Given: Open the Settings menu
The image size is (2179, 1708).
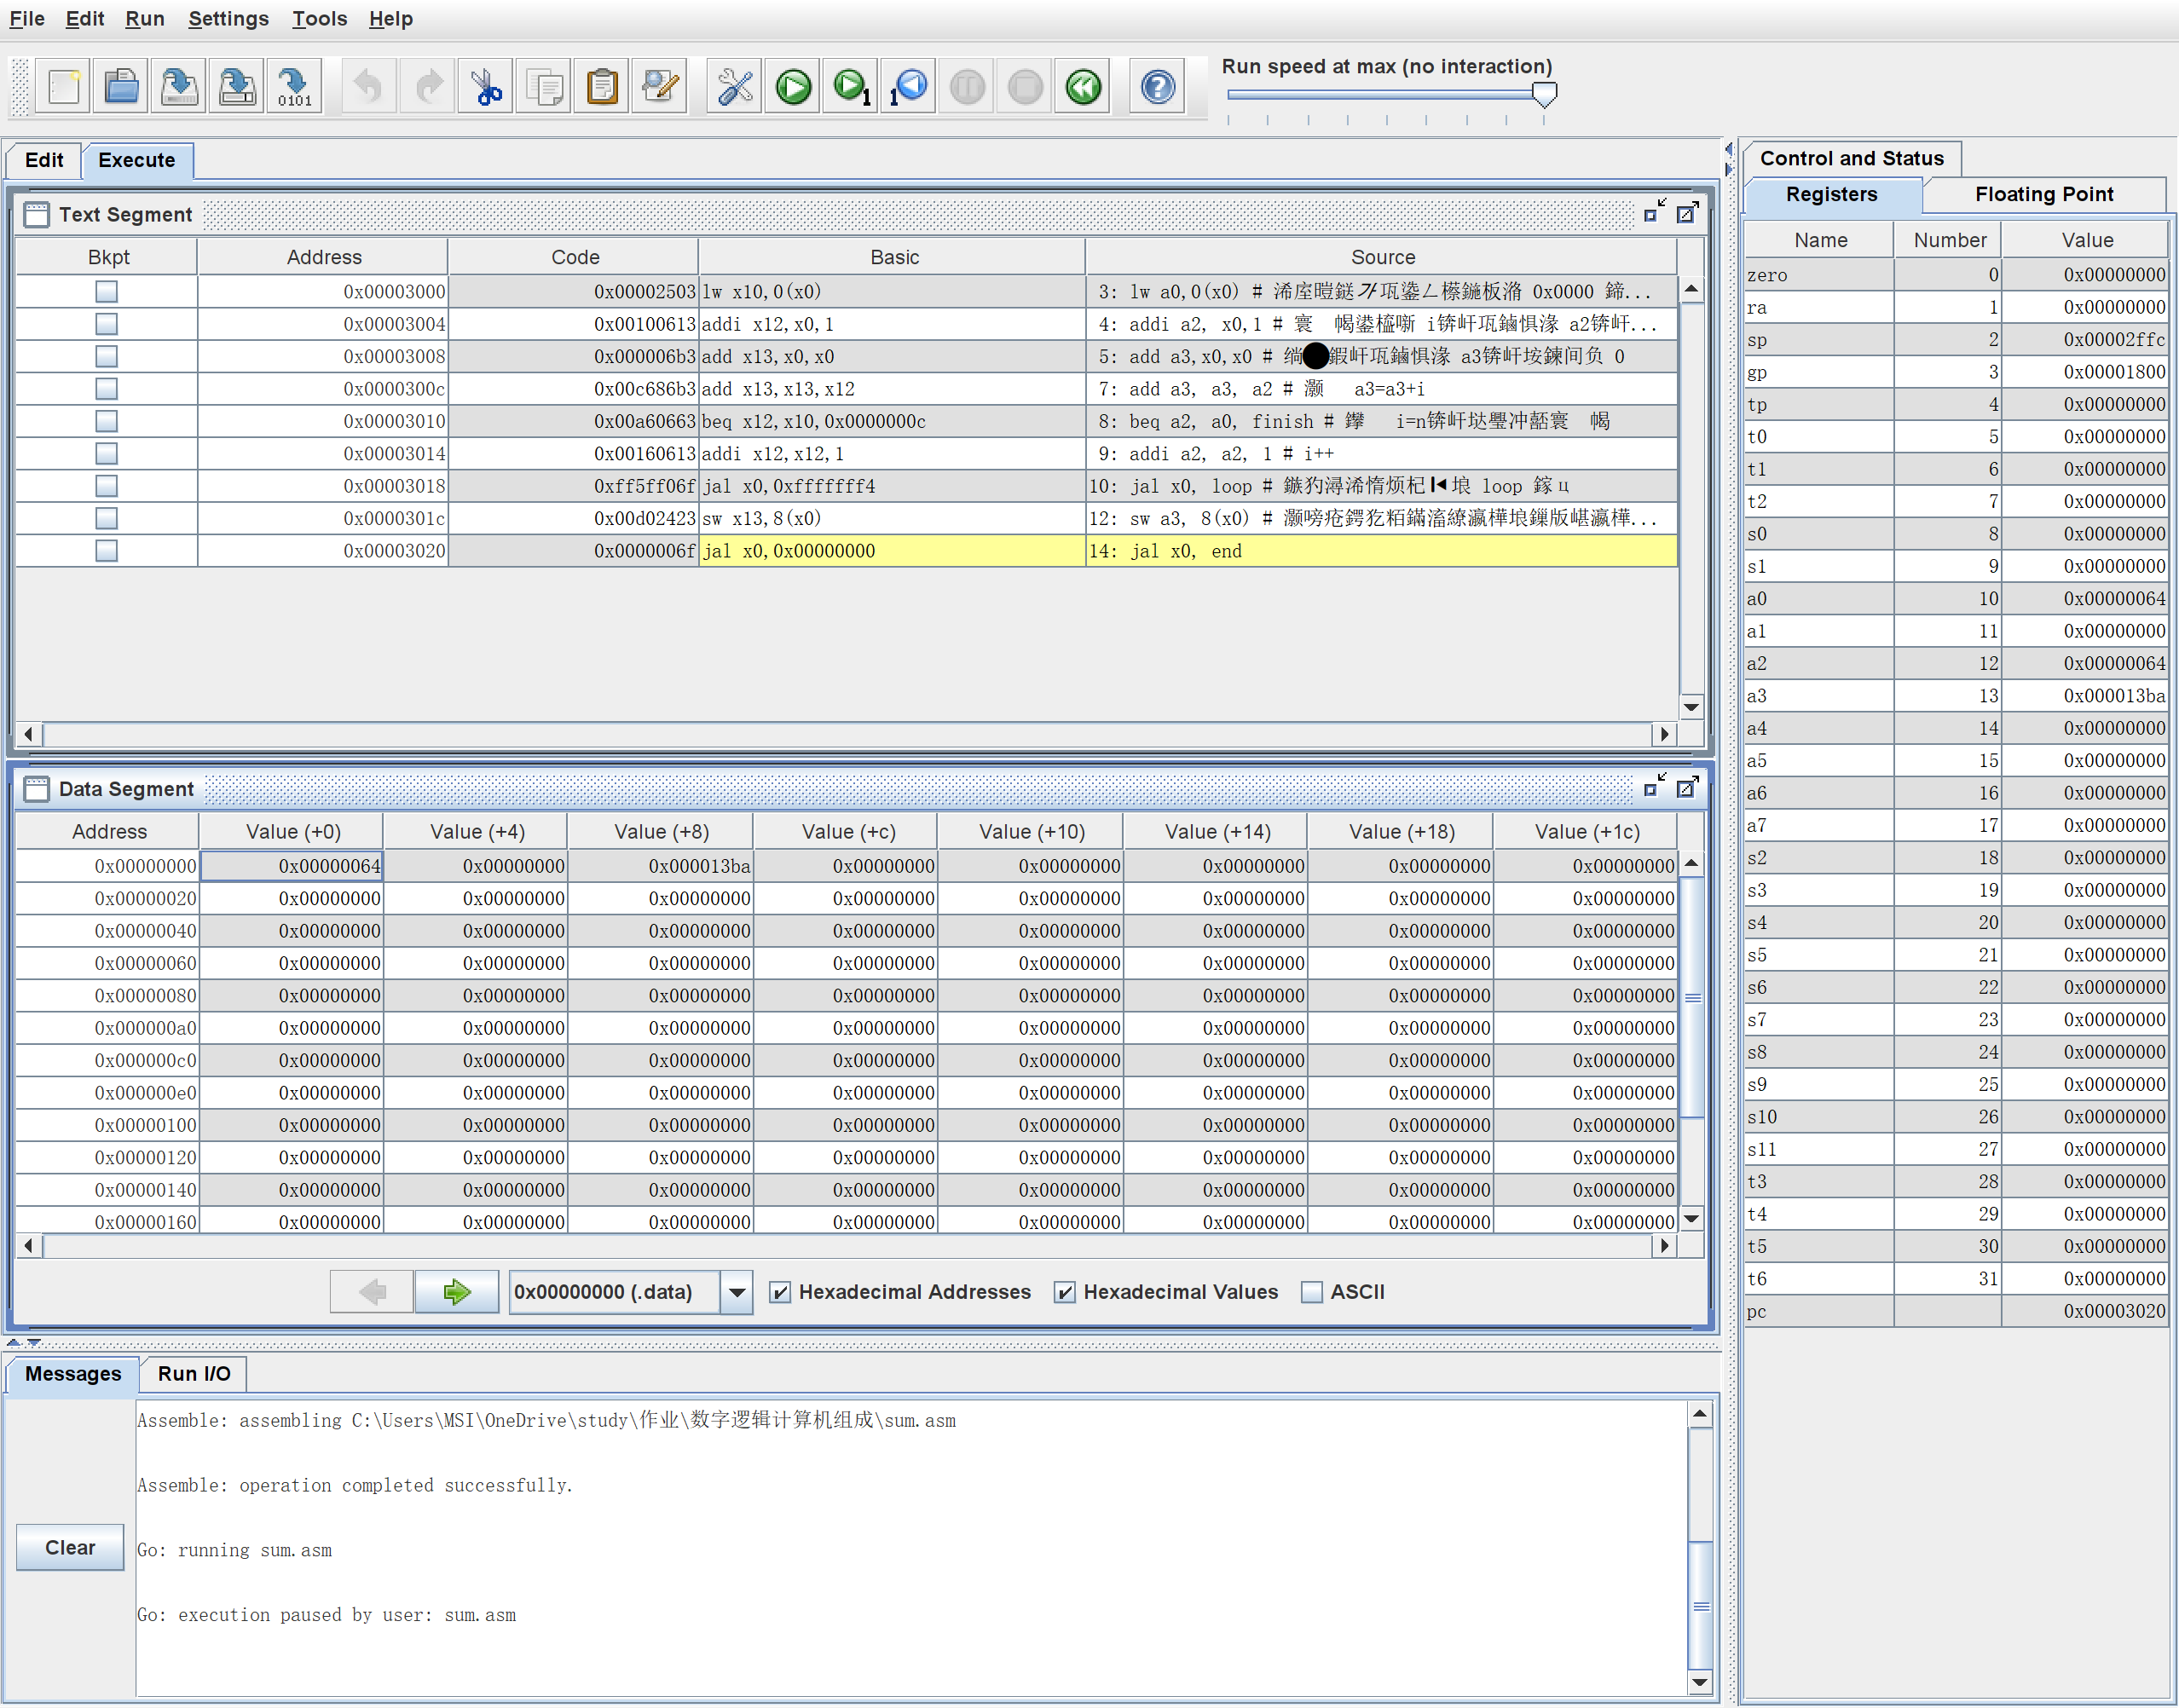Looking at the screenshot, I should [228, 18].
